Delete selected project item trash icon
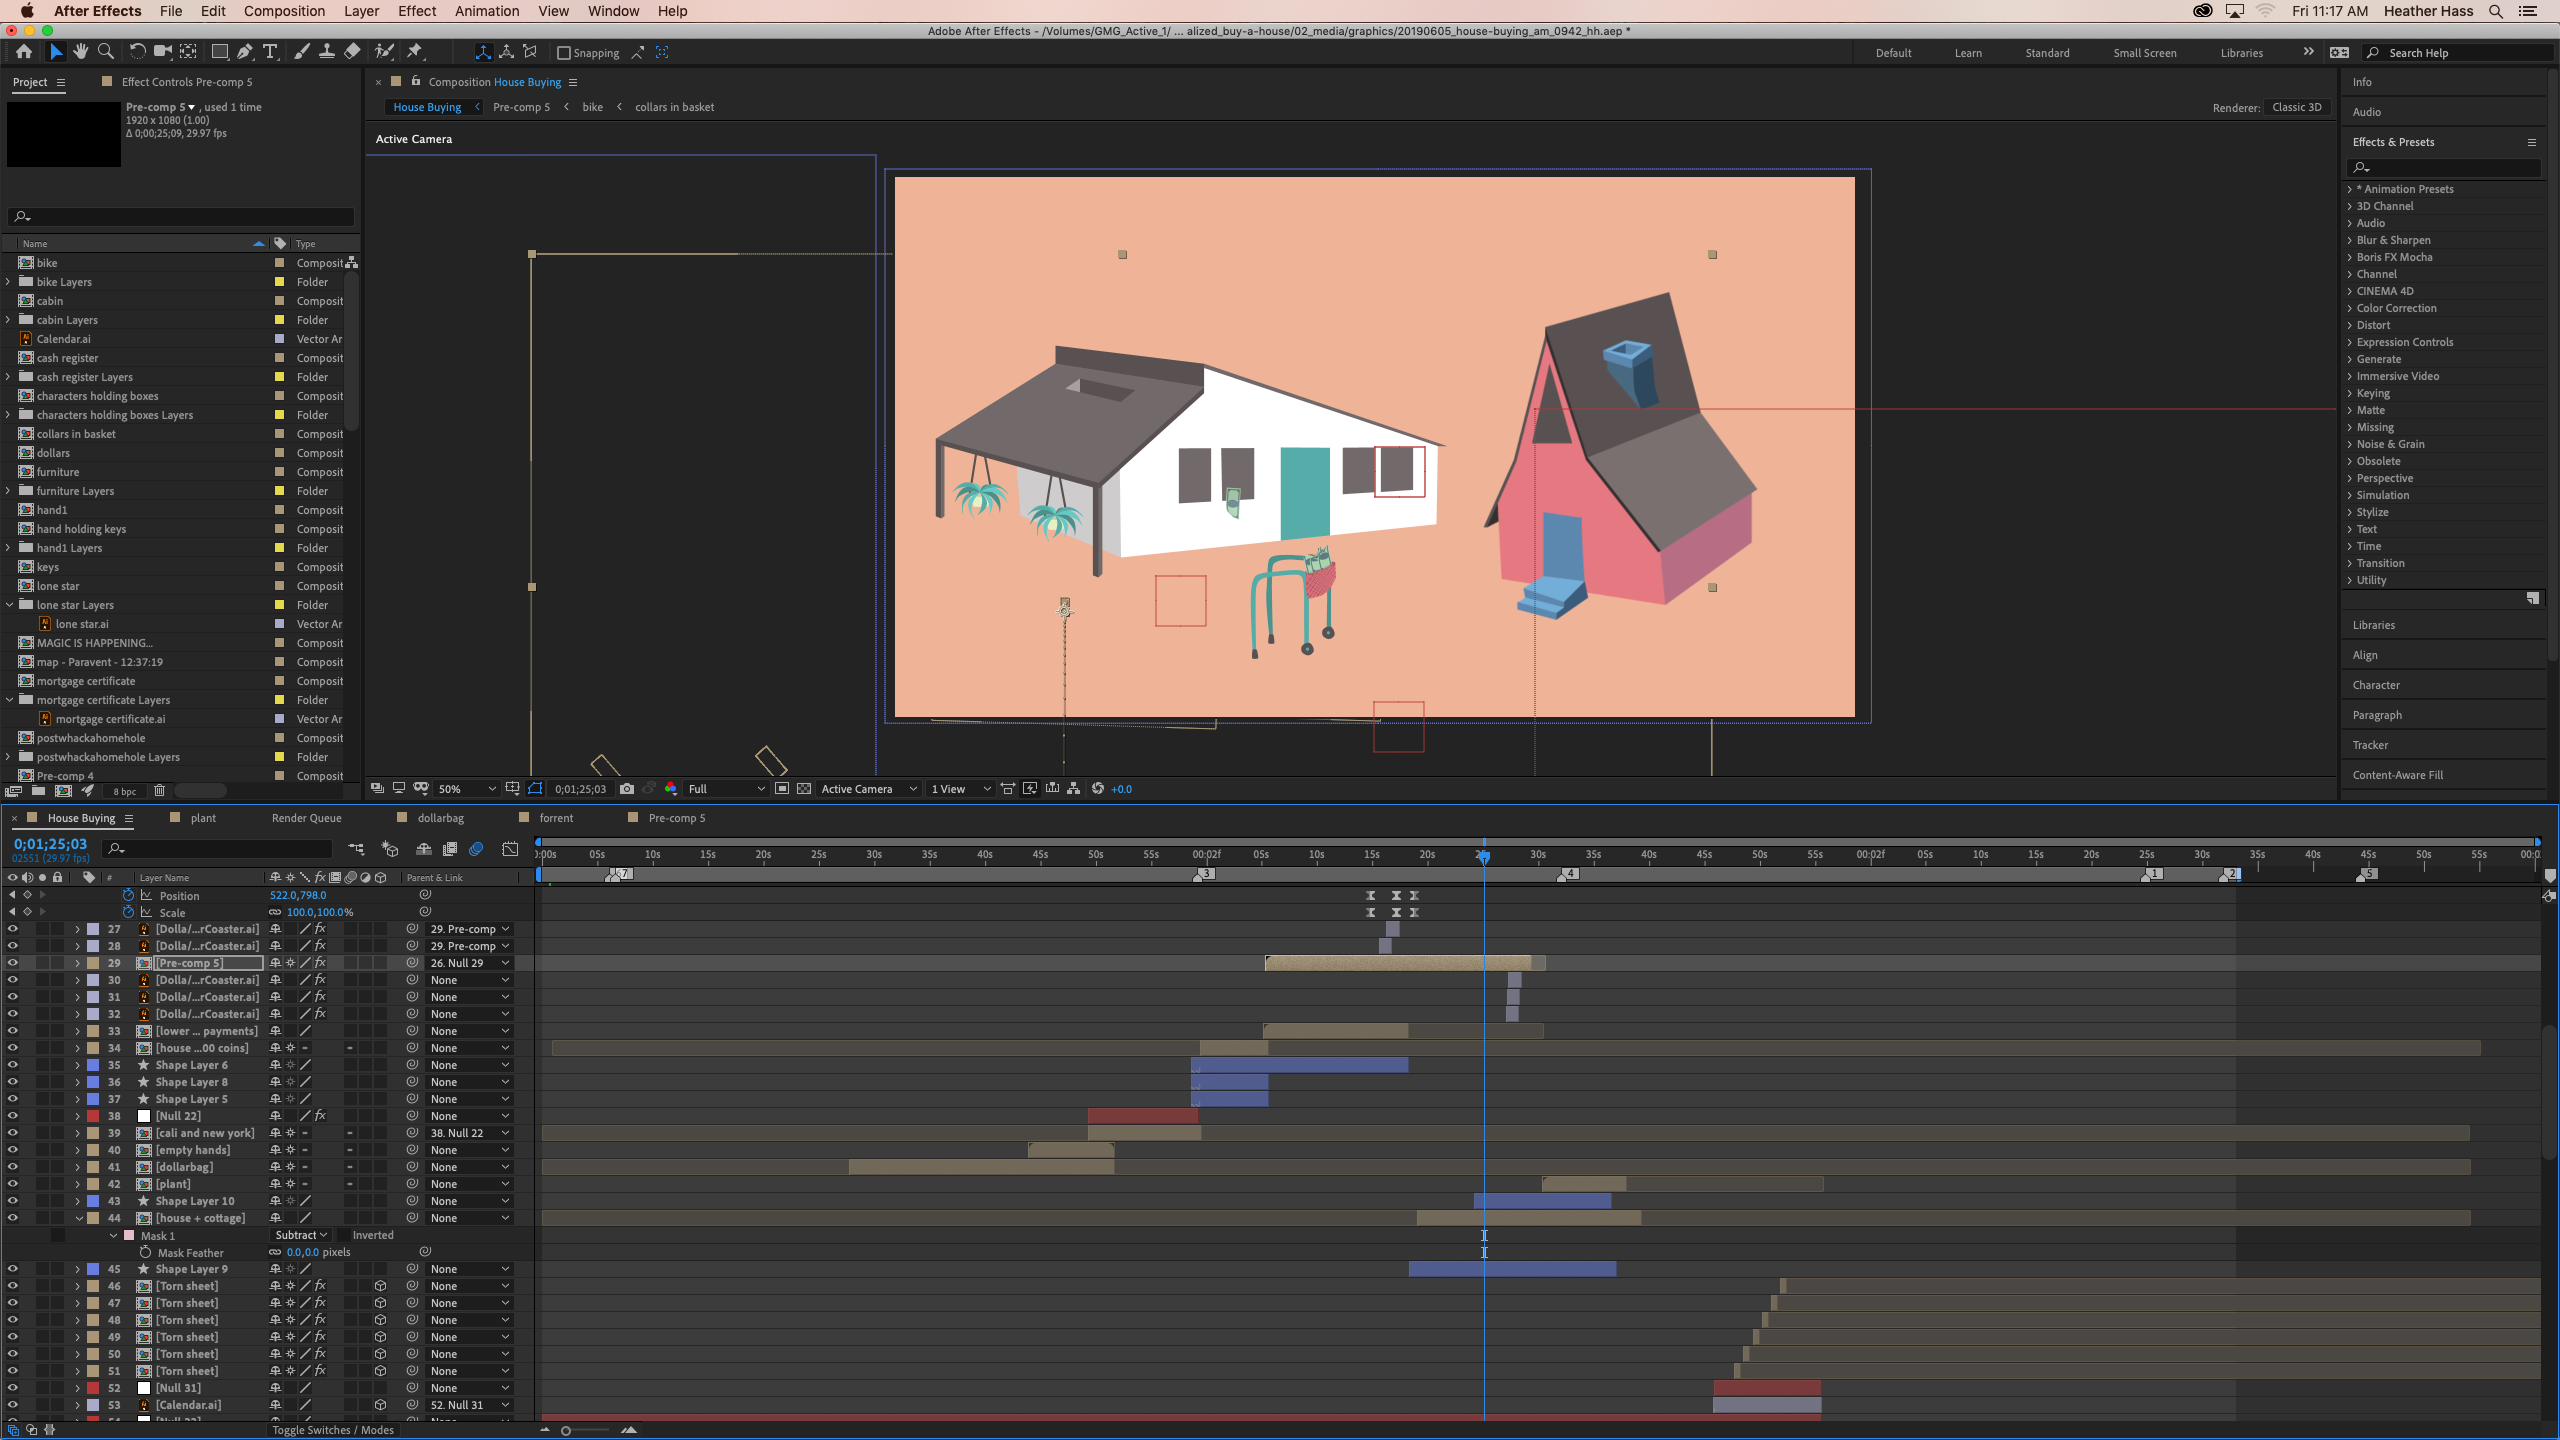Viewport: 2560px width, 1440px height. [x=159, y=791]
